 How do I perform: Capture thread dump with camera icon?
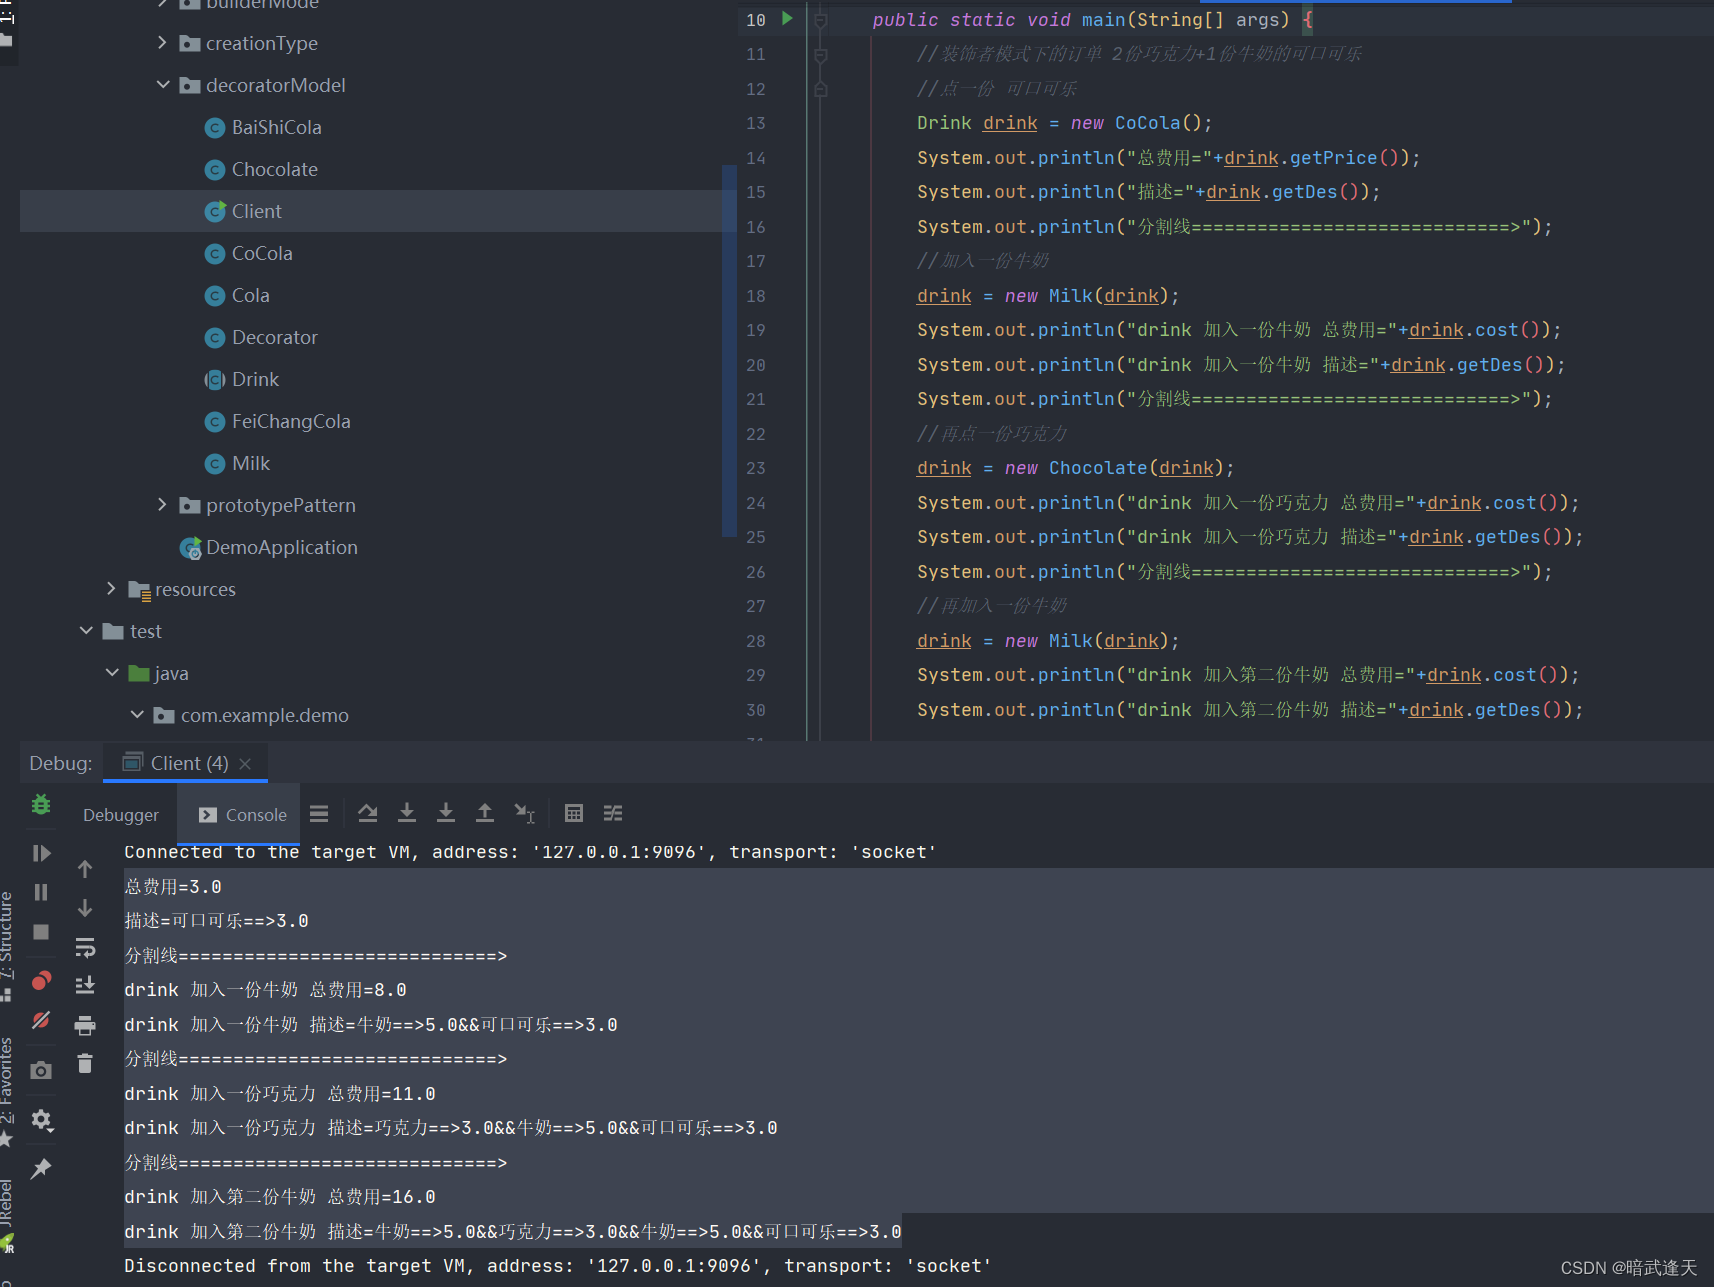tap(41, 1070)
